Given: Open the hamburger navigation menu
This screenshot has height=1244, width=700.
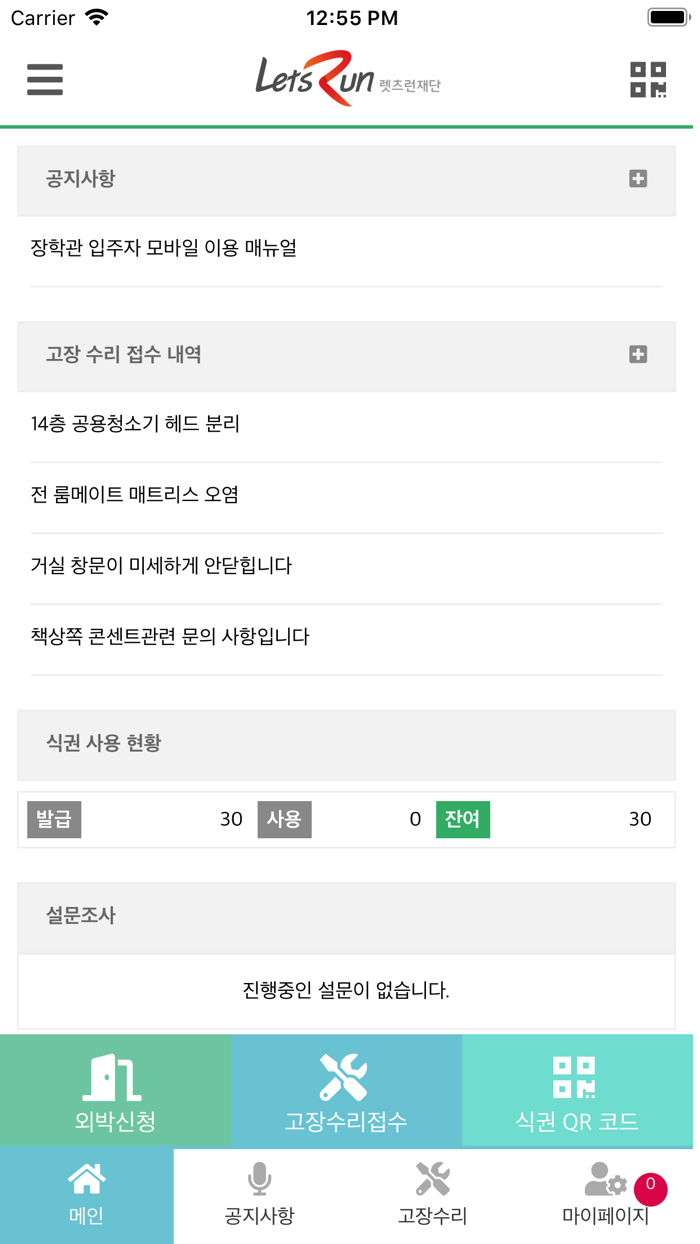Looking at the screenshot, I should pyautogui.click(x=44, y=80).
